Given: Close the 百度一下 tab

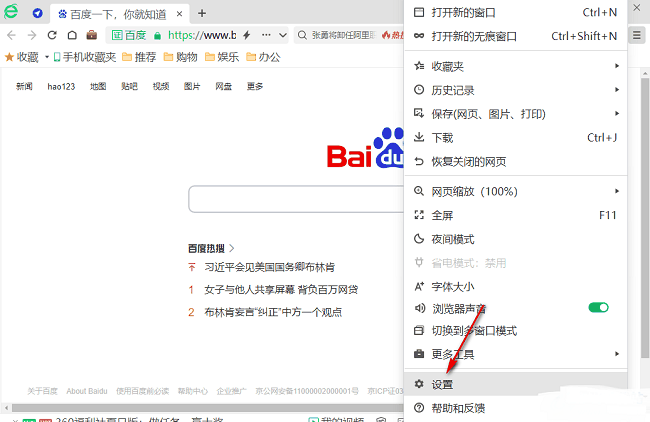Looking at the screenshot, I should click(179, 14).
